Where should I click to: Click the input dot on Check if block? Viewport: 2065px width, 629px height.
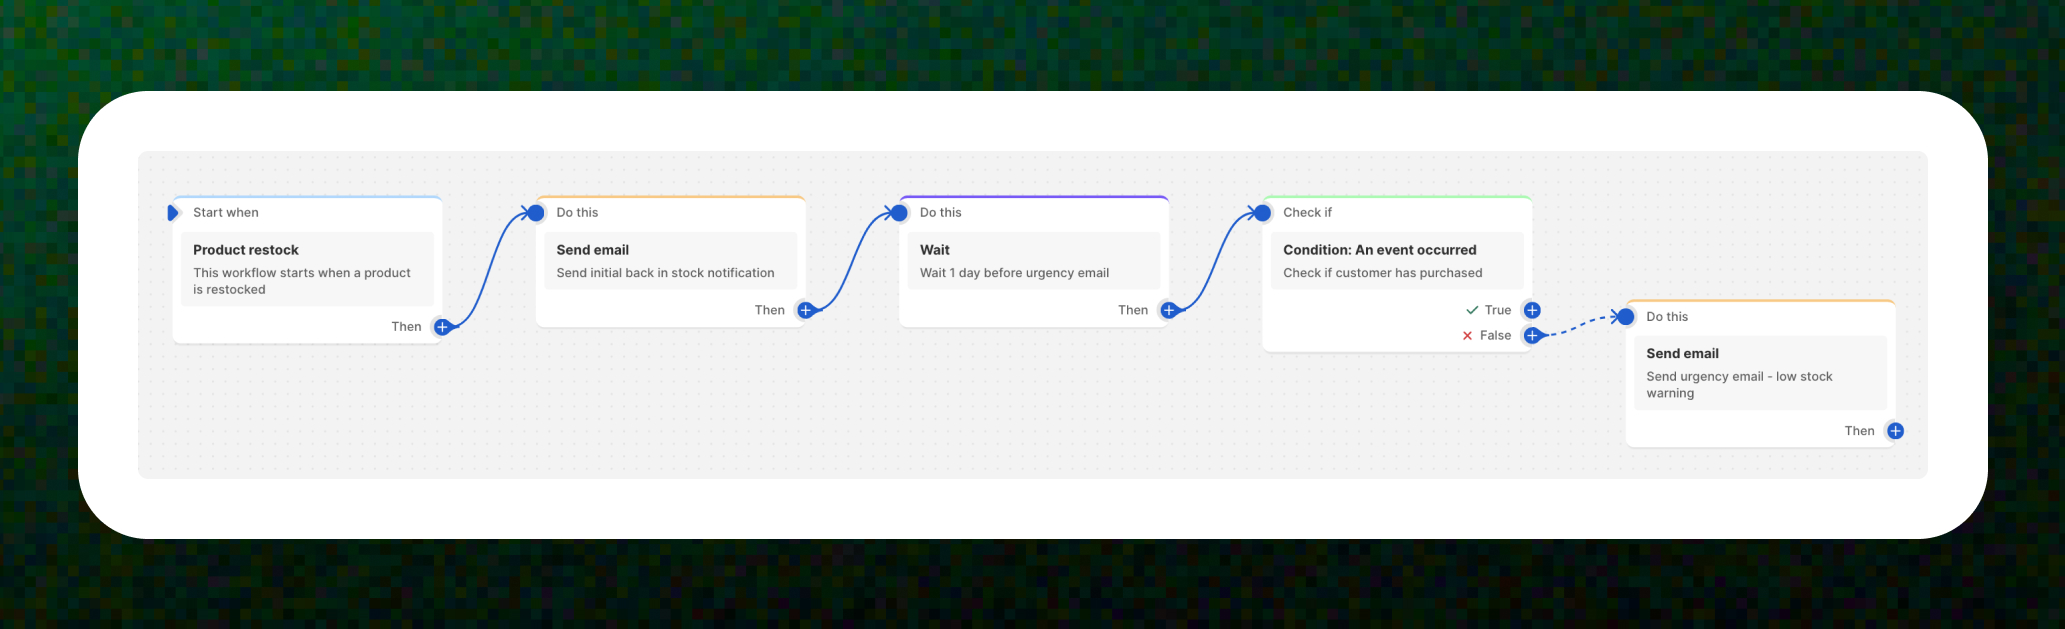[1262, 213]
